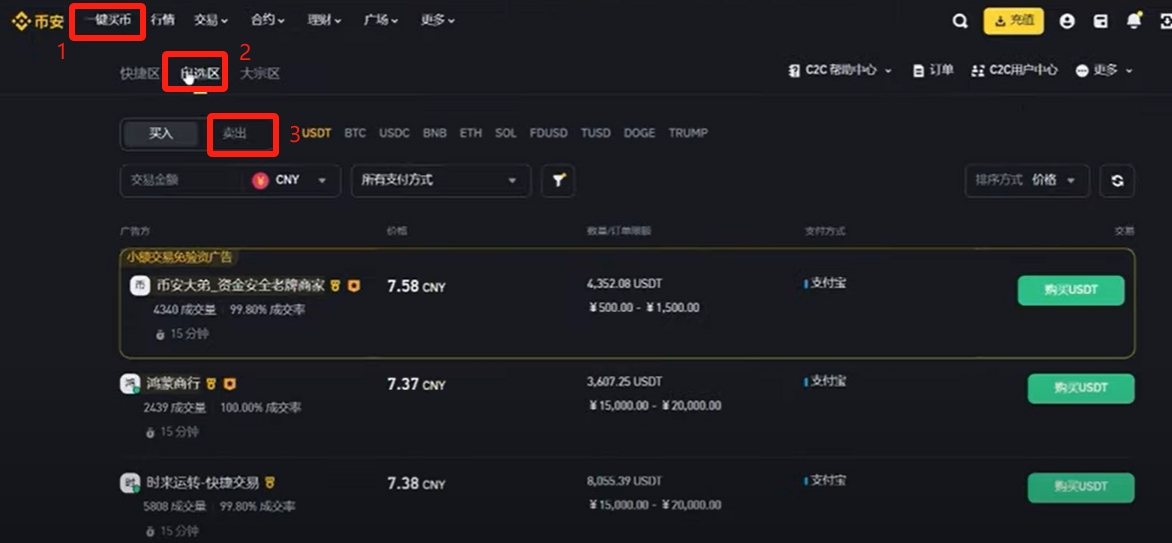Image resolution: width=1172 pixels, height=543 pixels.
Task: Click 购买USDT for 鸿蒙商行
Action: pos(1081,388)
